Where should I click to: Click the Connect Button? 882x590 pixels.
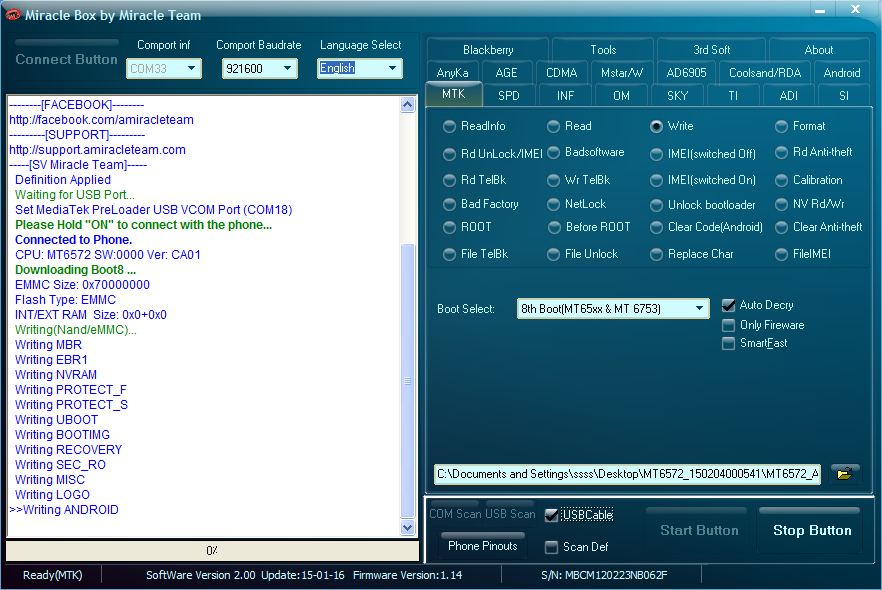click(66, 59)
